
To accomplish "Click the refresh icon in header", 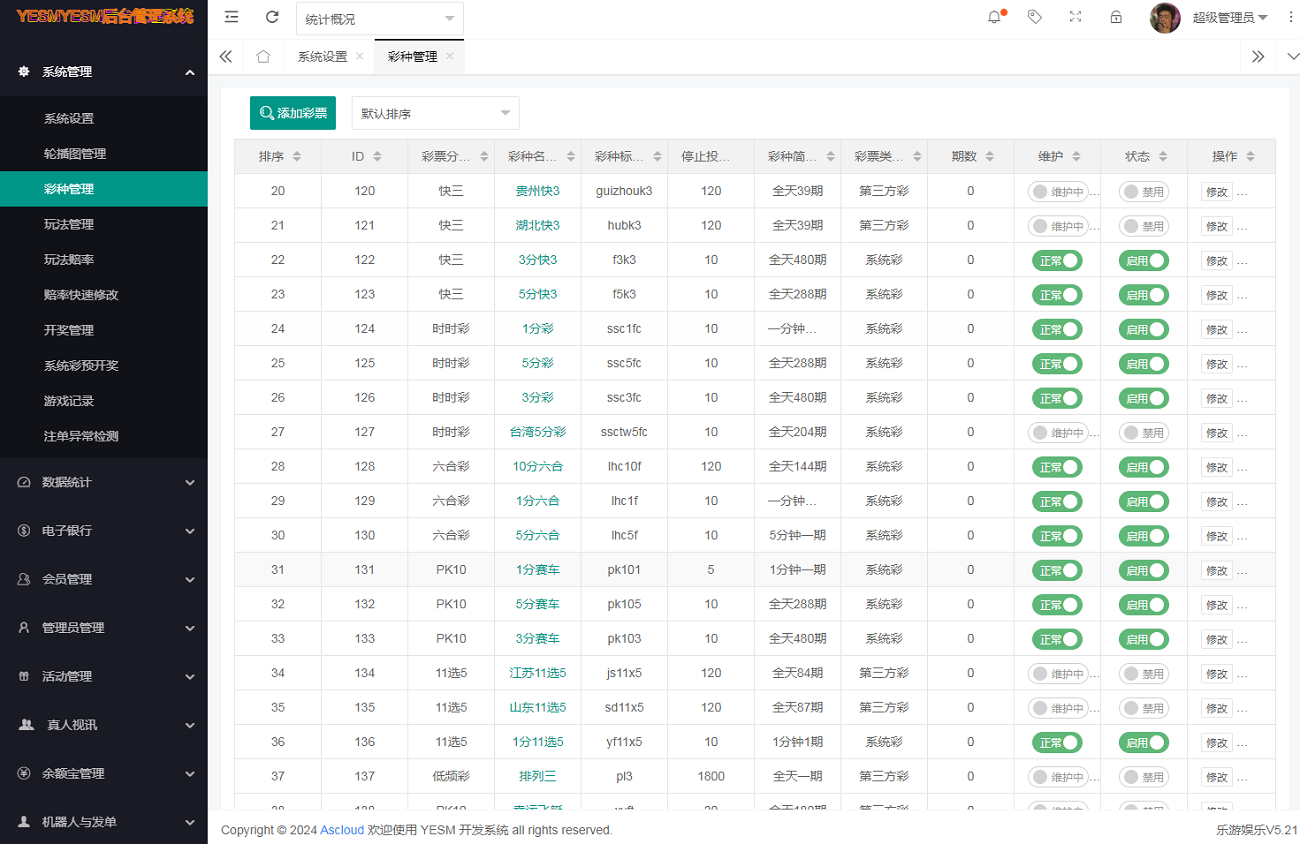I will click(x=272, y=17).
